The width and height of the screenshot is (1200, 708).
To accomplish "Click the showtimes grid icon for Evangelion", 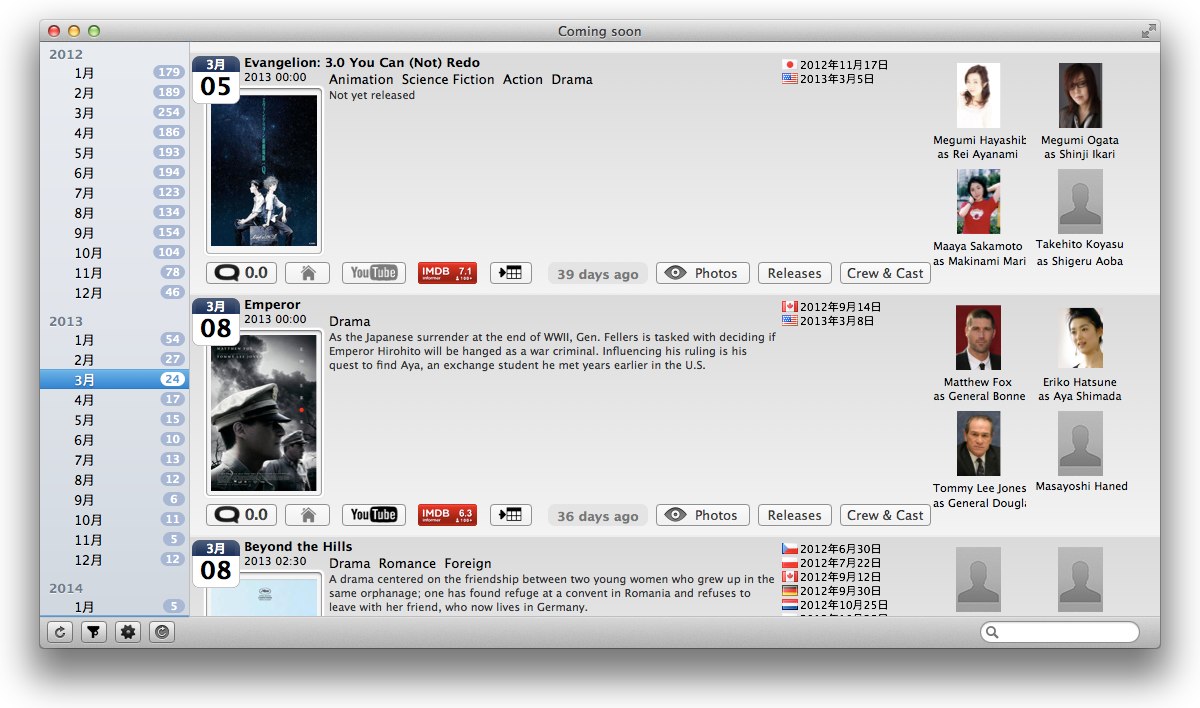I will click(511, 273).
